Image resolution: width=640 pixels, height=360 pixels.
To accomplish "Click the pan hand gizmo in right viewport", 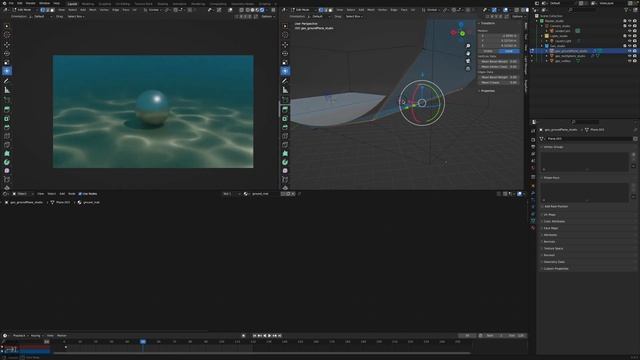I will 468,53.
